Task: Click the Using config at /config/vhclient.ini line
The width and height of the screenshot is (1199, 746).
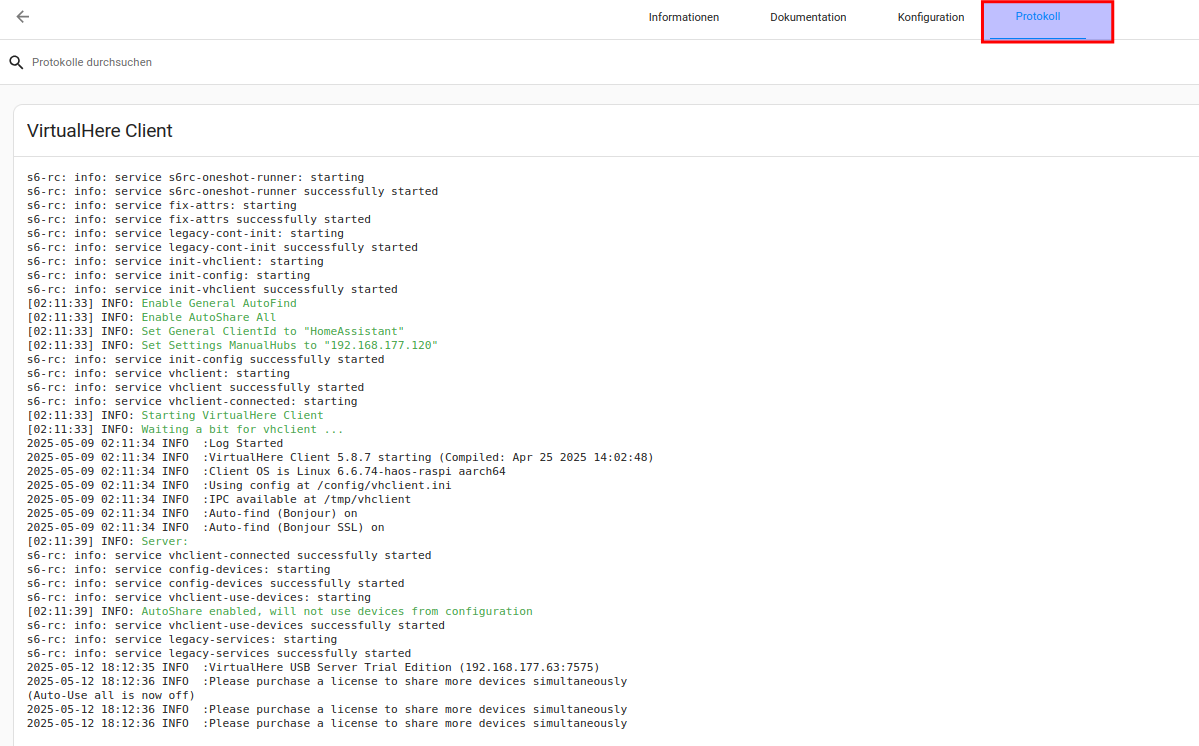Action: (327, 485)
